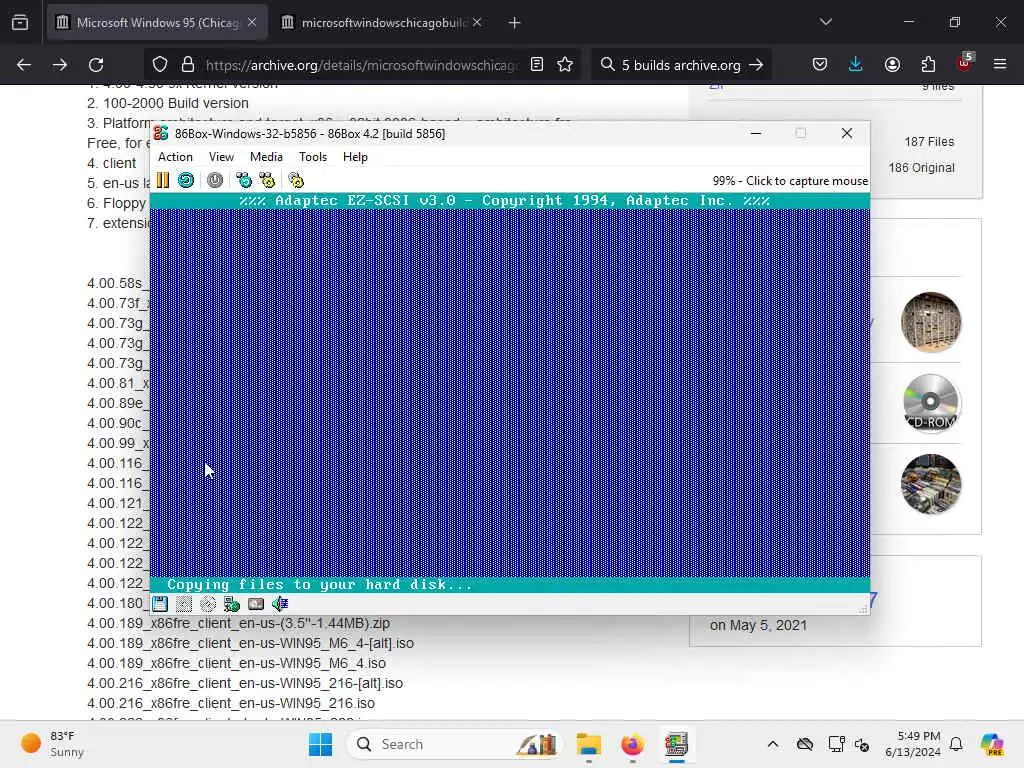The image size is (1024, 768).
Task: Click the archive.org URL address field
Action: click(360, 65)
